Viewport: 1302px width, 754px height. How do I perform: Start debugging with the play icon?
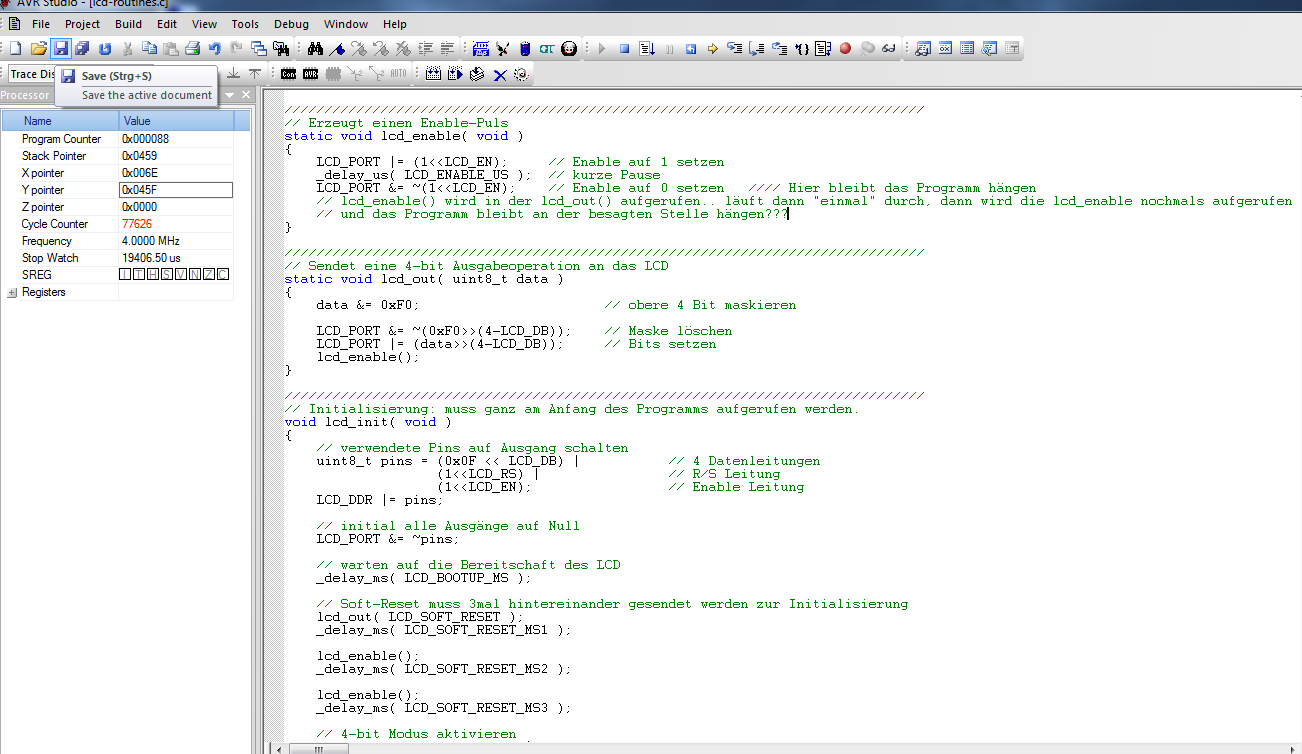602,48
